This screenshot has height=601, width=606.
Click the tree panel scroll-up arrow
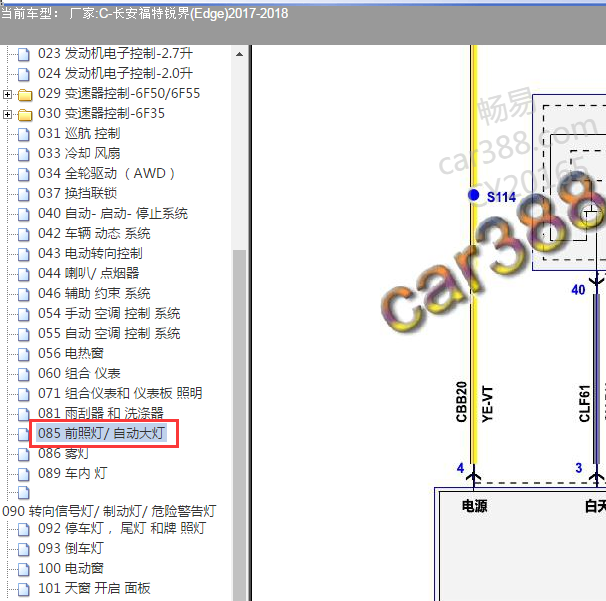[239, 54]
